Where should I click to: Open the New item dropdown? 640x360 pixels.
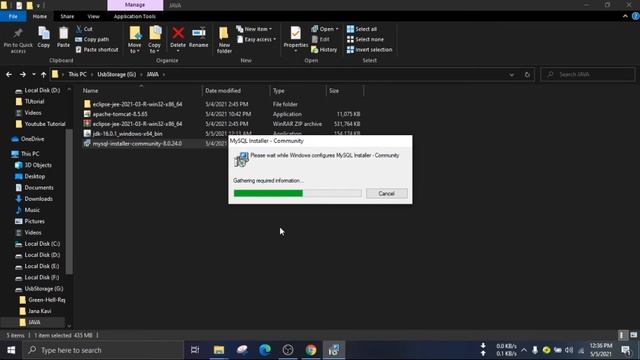click(254, 29)
